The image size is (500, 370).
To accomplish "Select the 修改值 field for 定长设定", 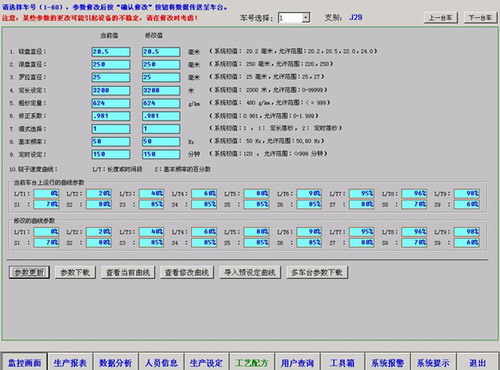I will [161, 90].
